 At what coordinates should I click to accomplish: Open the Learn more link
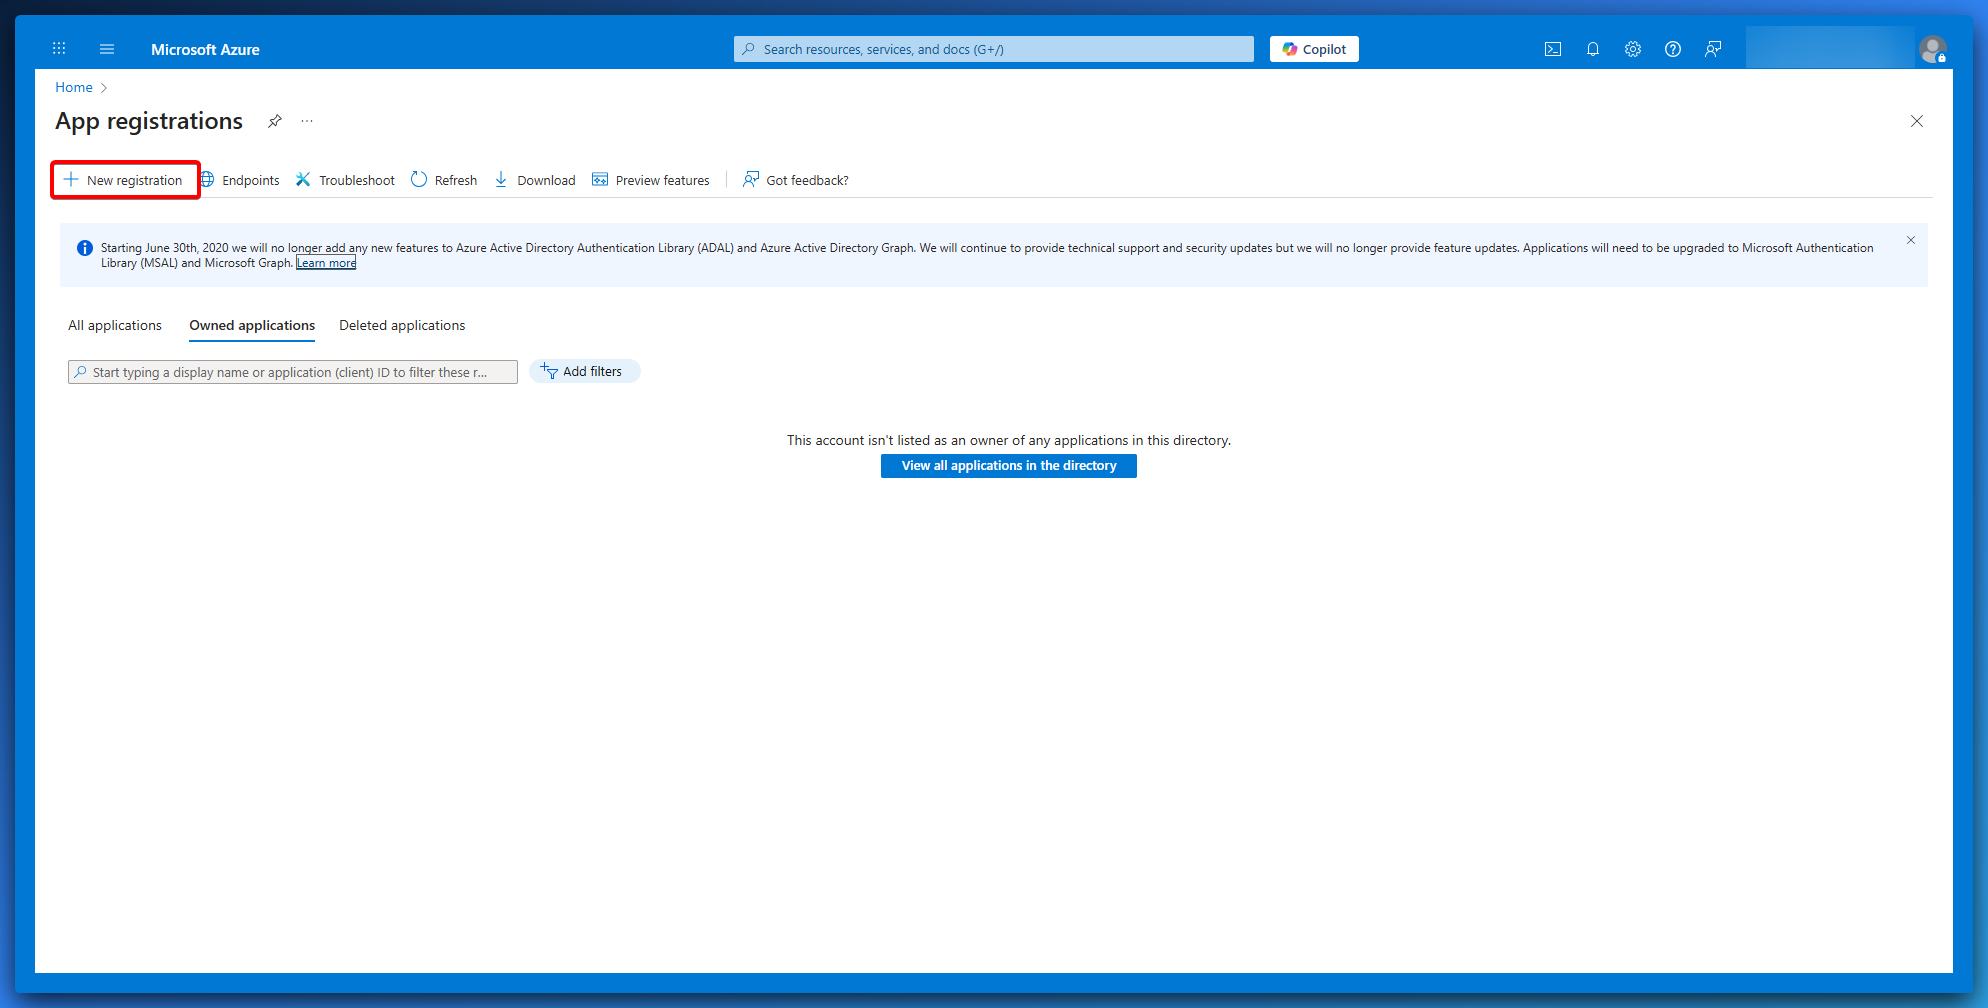326,263
